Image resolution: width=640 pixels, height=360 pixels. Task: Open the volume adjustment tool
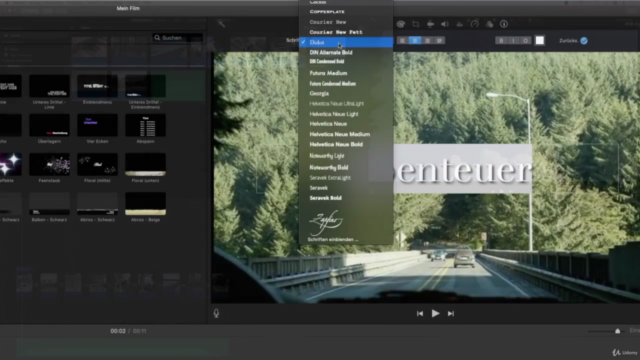tap(445, 24)
